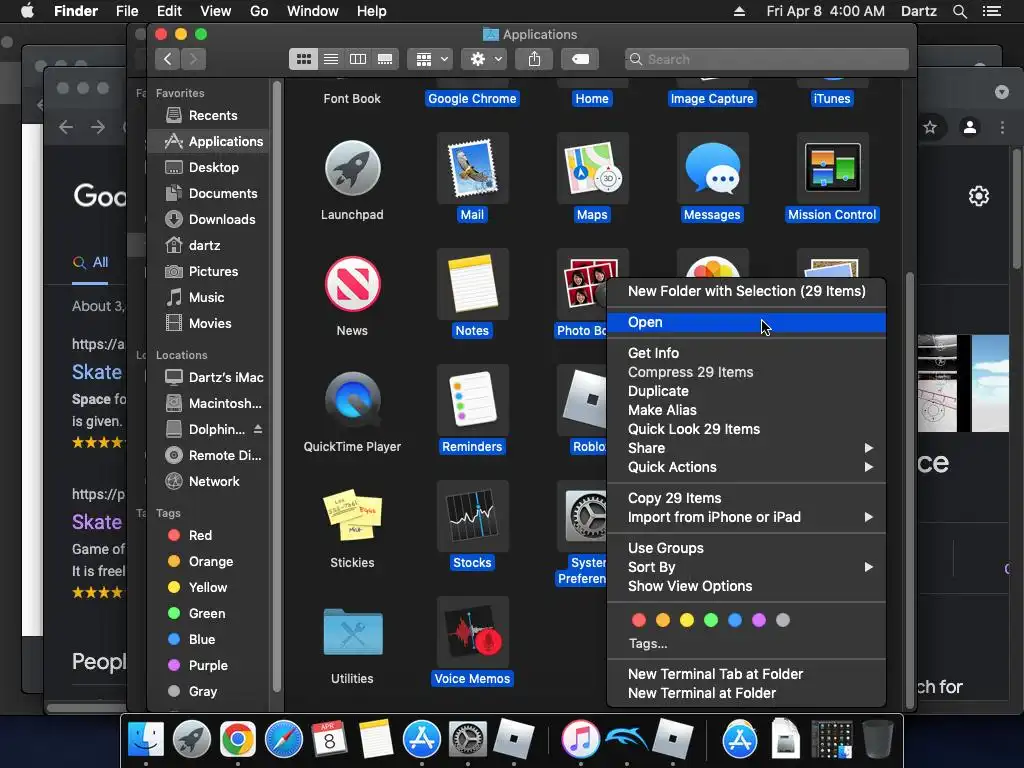
Task: Select the Mail app icon
Action: [x=472, y=168]
